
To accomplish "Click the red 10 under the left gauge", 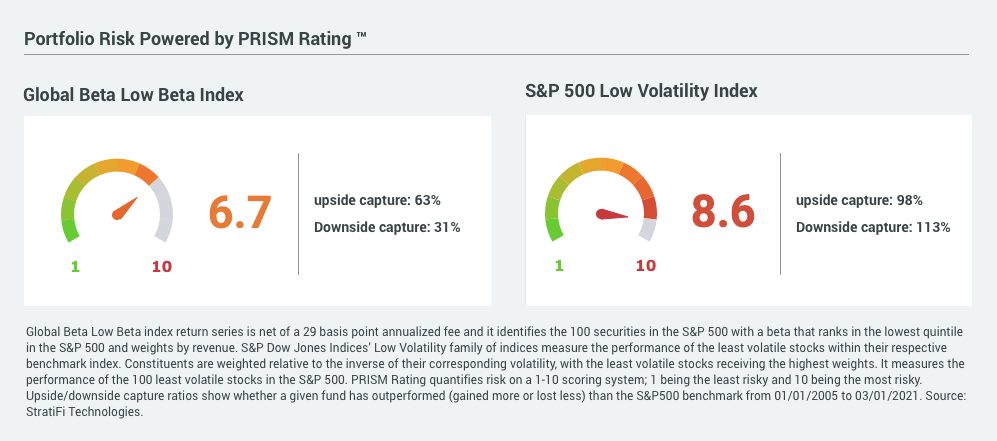I will (x=161, y=266).
